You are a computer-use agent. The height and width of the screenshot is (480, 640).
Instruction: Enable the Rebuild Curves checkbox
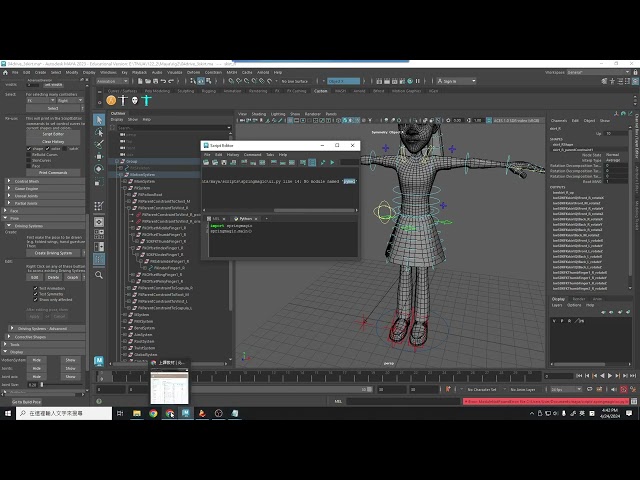pyautogui.click(x=29, y=154)
